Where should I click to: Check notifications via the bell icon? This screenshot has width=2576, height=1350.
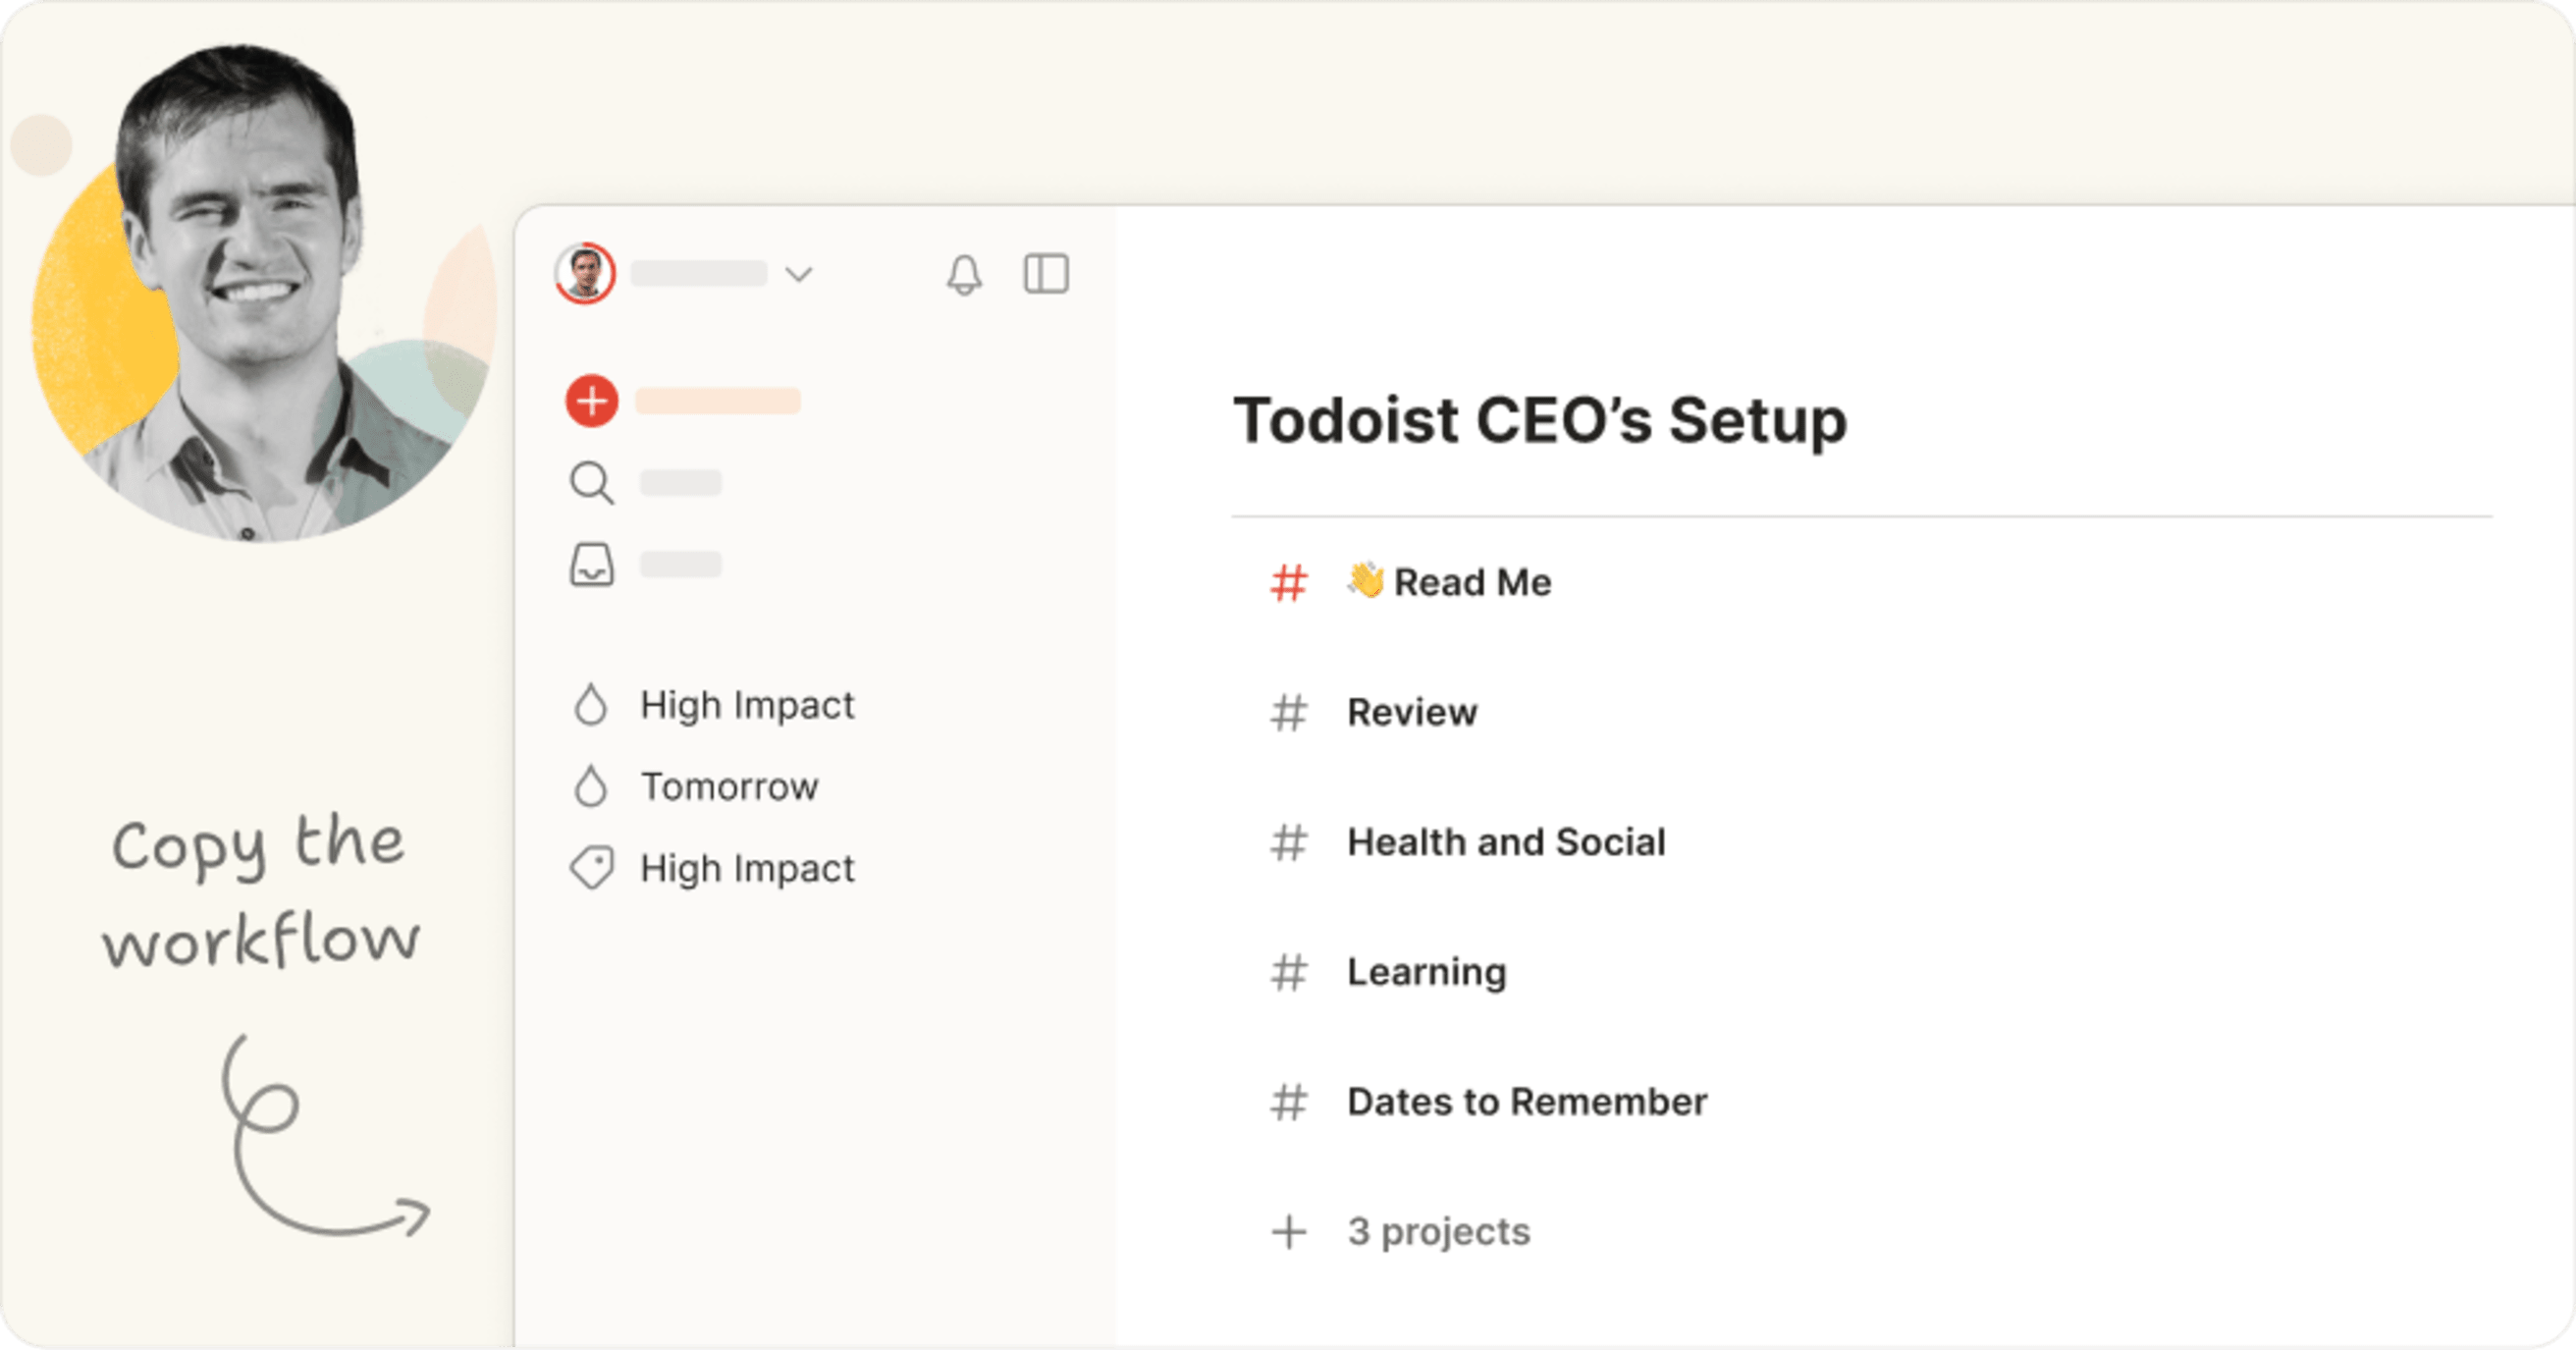pyautogui.click(x=965, y=275)
